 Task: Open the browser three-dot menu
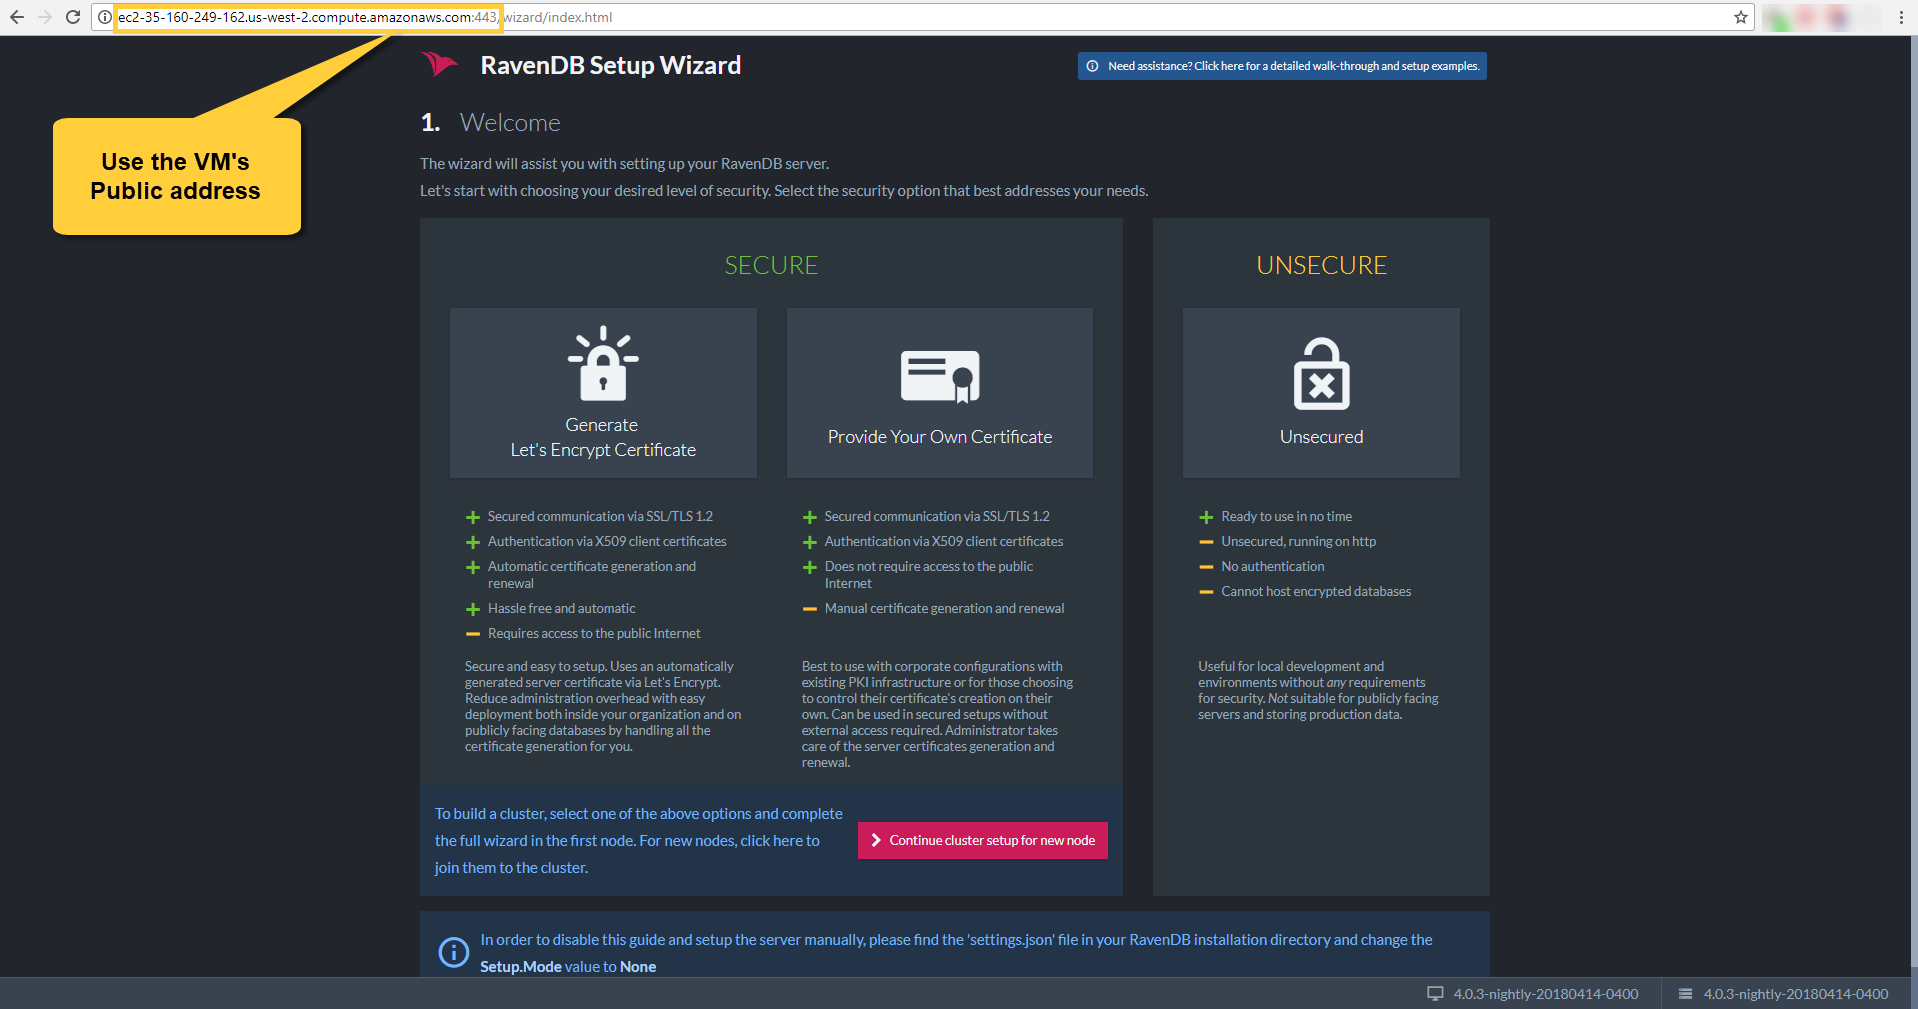coord(1901,17)
